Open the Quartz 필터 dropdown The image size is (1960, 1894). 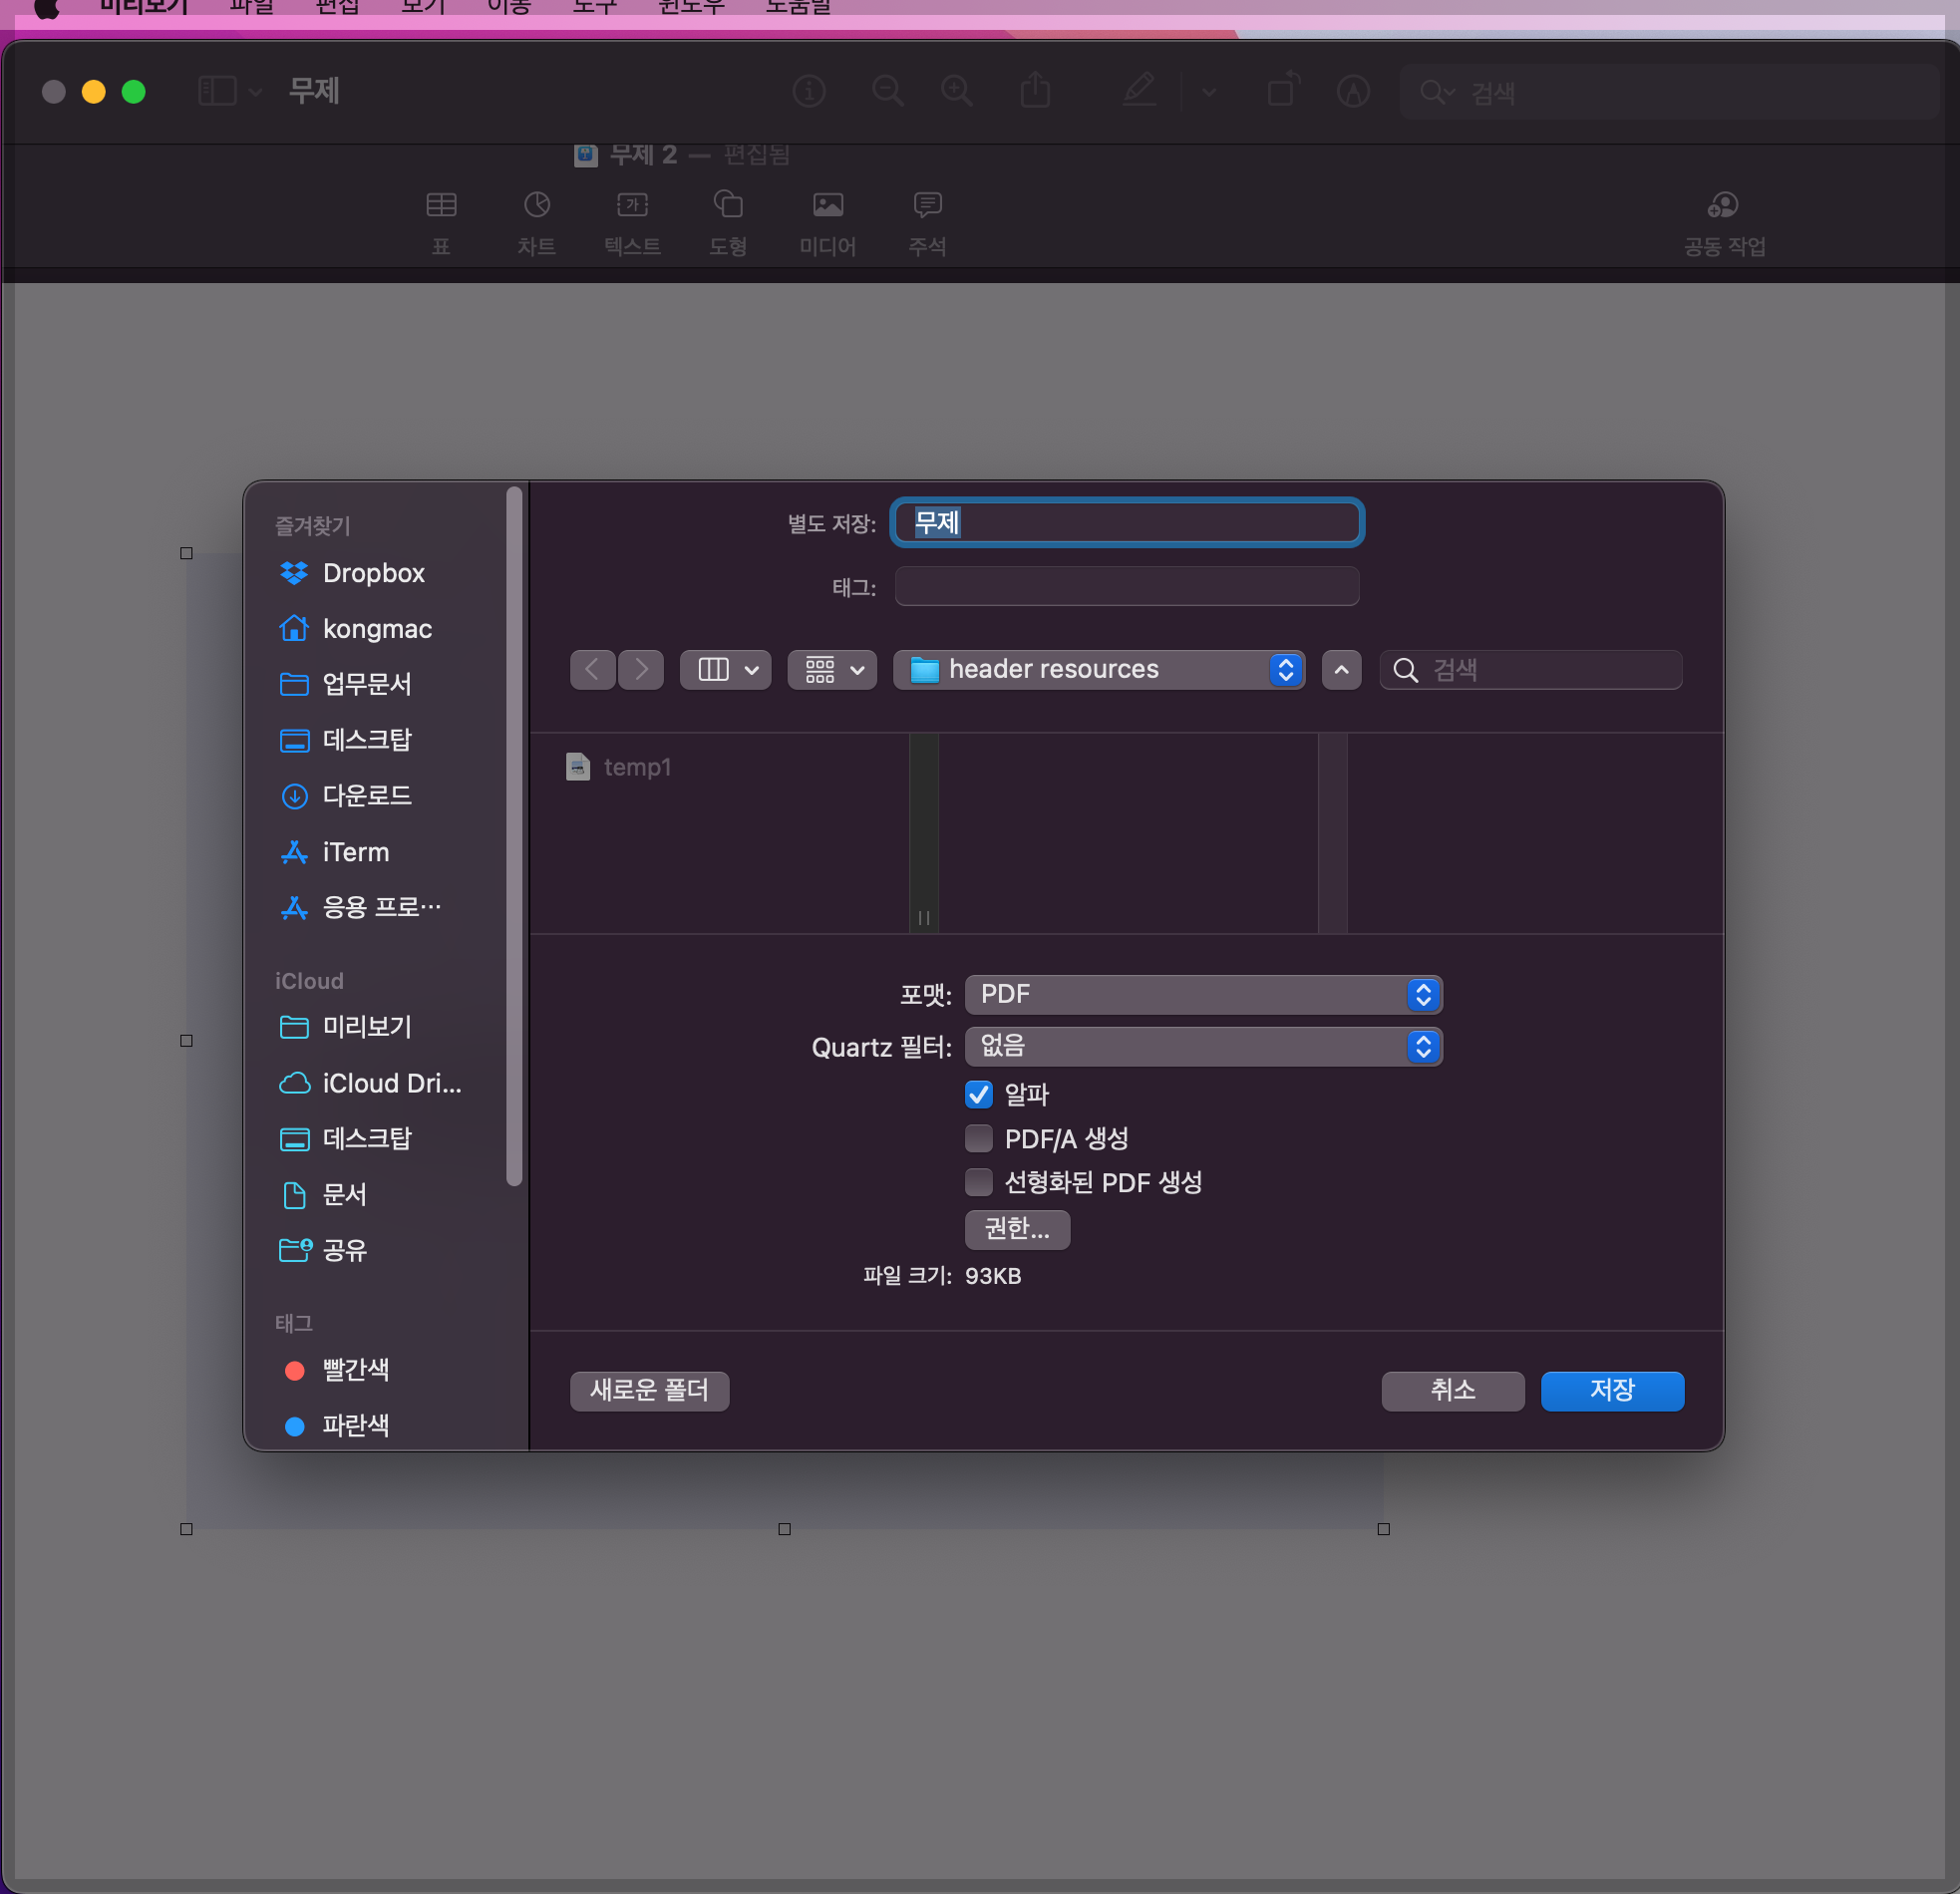(1202, 1046)
